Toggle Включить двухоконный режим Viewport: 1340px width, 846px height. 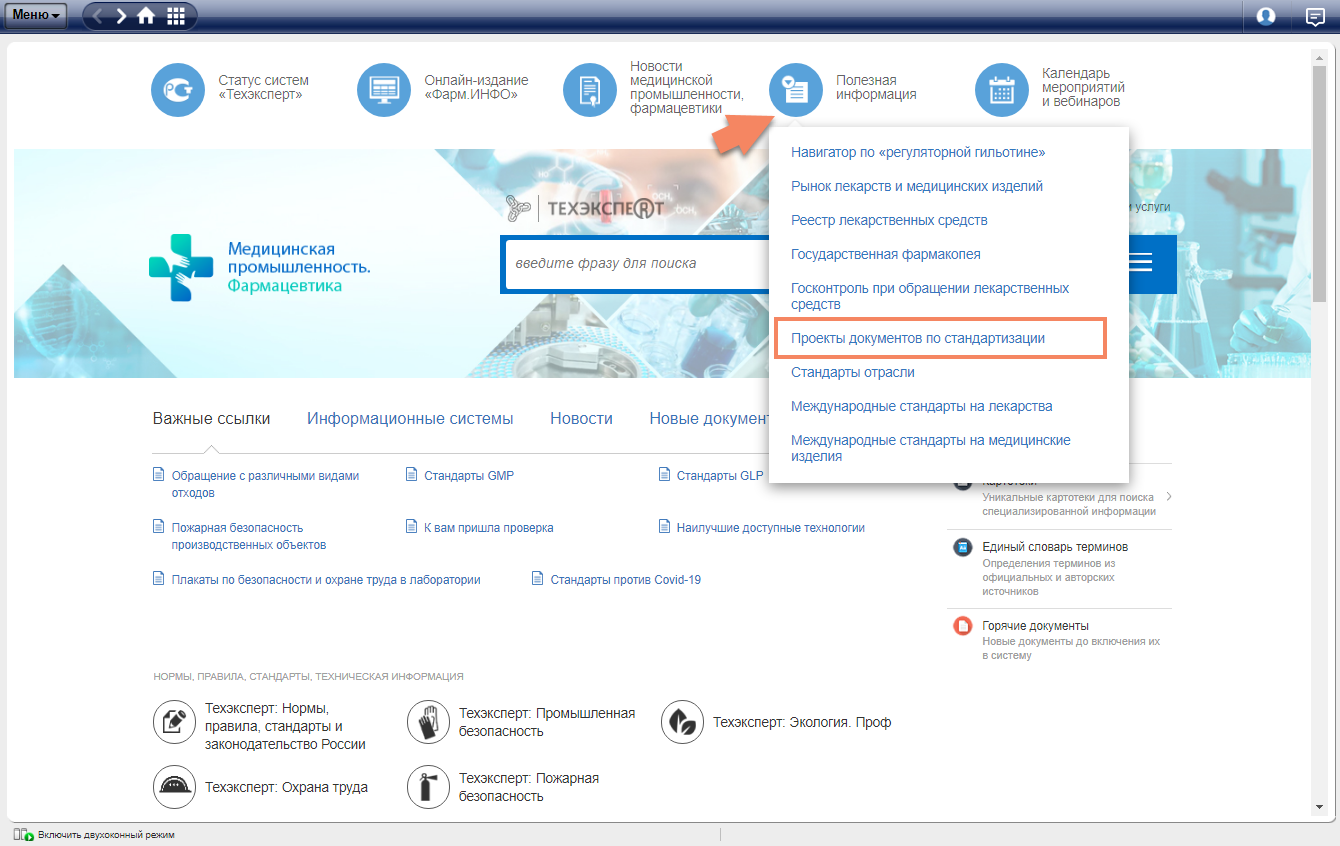click(x=94, y=835)
